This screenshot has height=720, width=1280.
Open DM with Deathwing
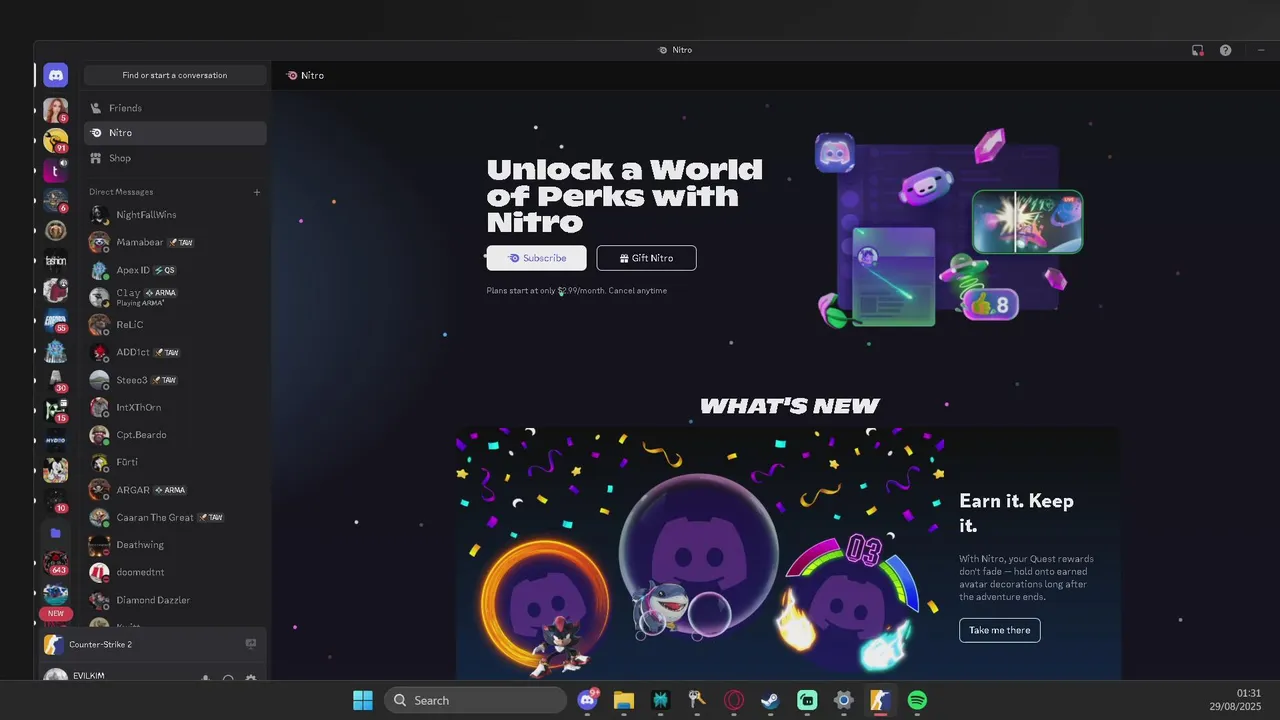(x=175, y=545)
